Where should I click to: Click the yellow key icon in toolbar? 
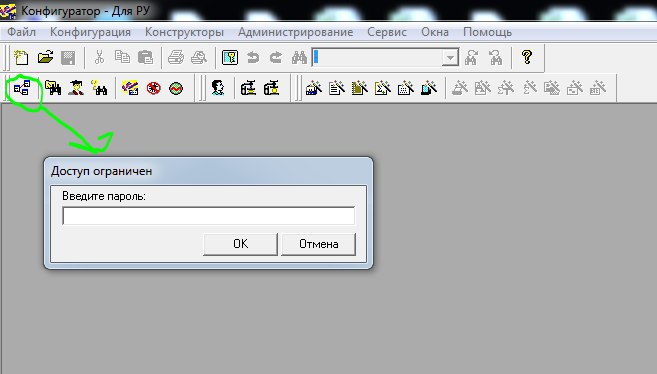230,57
